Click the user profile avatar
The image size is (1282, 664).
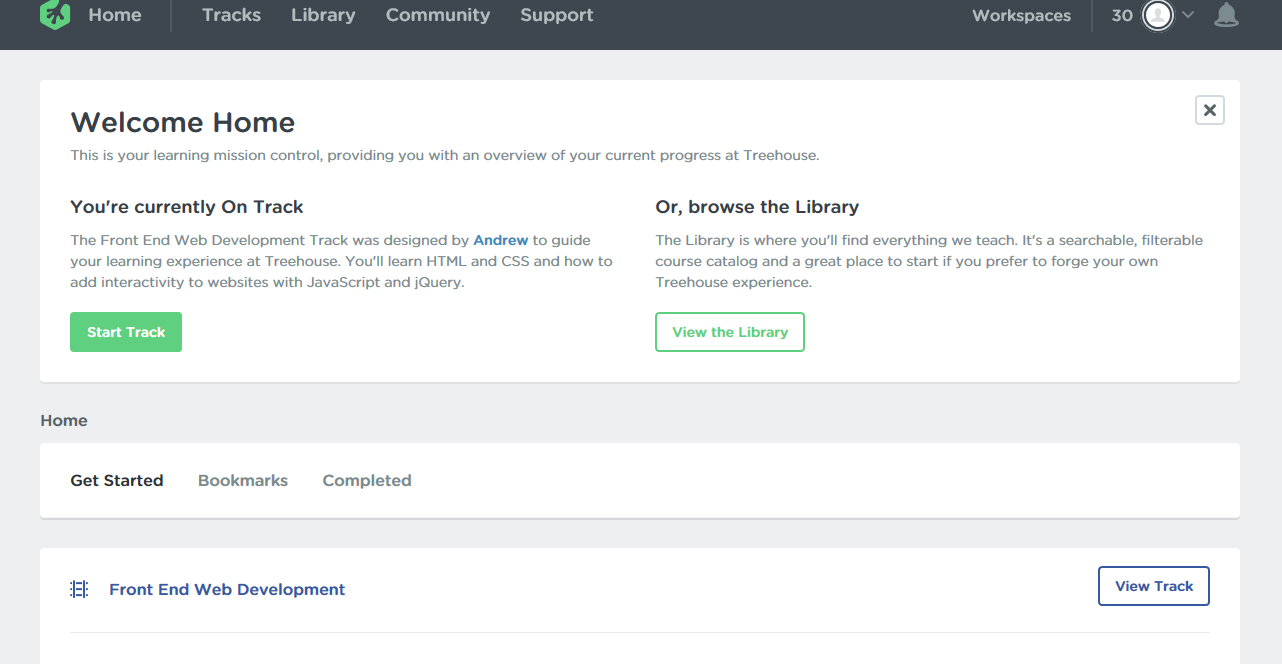[1158, 16]
